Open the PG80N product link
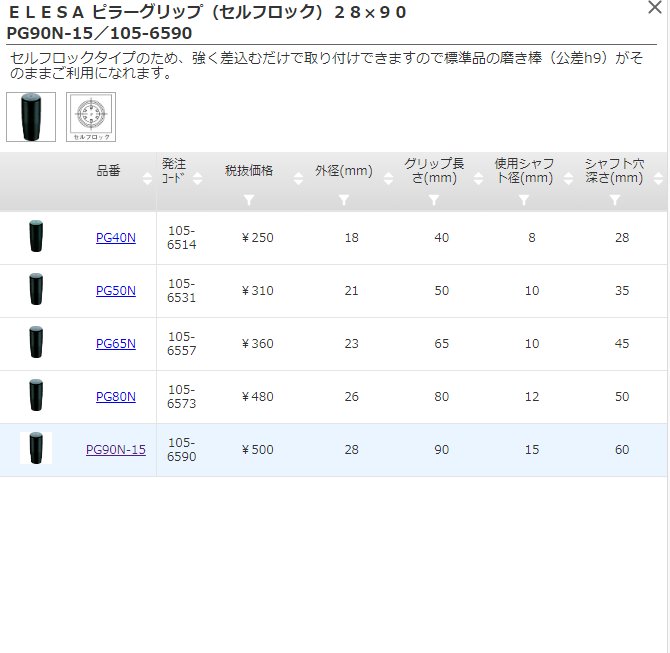 [x=116, y=397]
